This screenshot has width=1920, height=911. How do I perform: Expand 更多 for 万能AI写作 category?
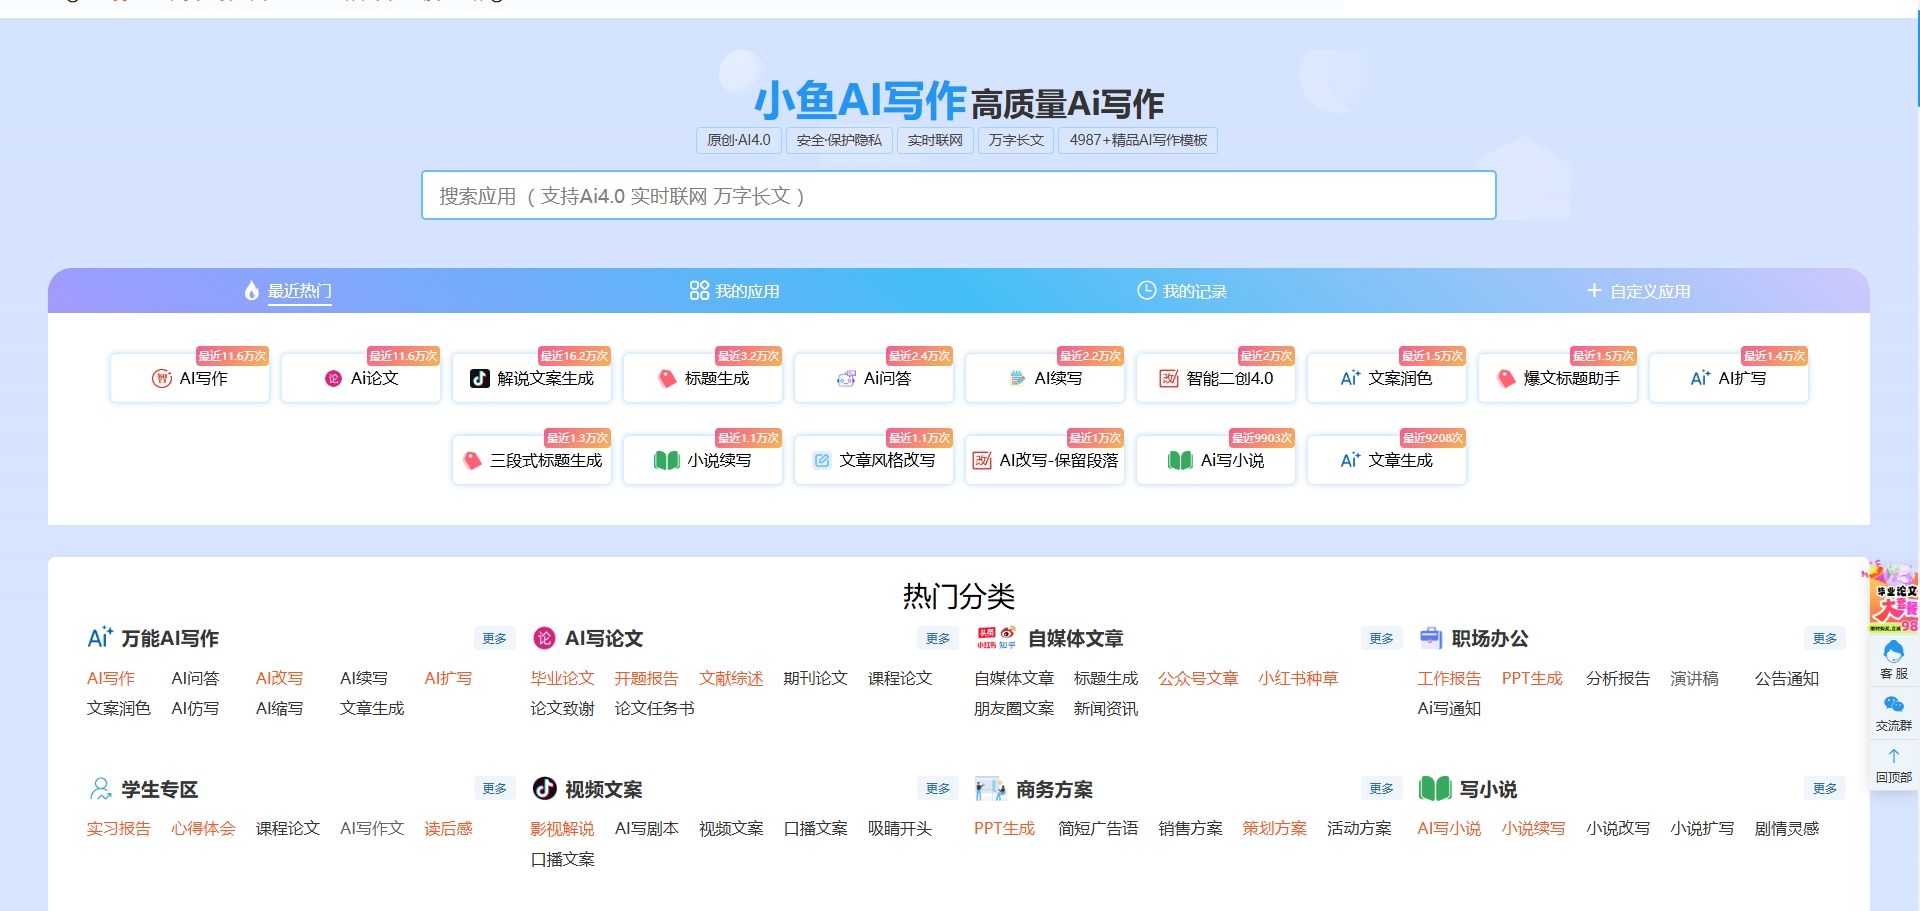pos(494,639)
